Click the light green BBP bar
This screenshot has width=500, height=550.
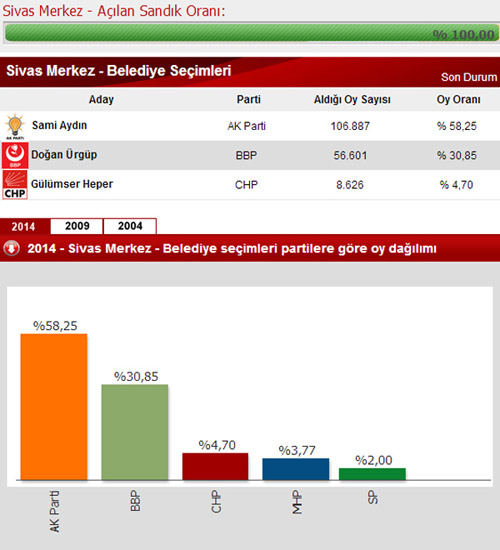pos(135,432)
